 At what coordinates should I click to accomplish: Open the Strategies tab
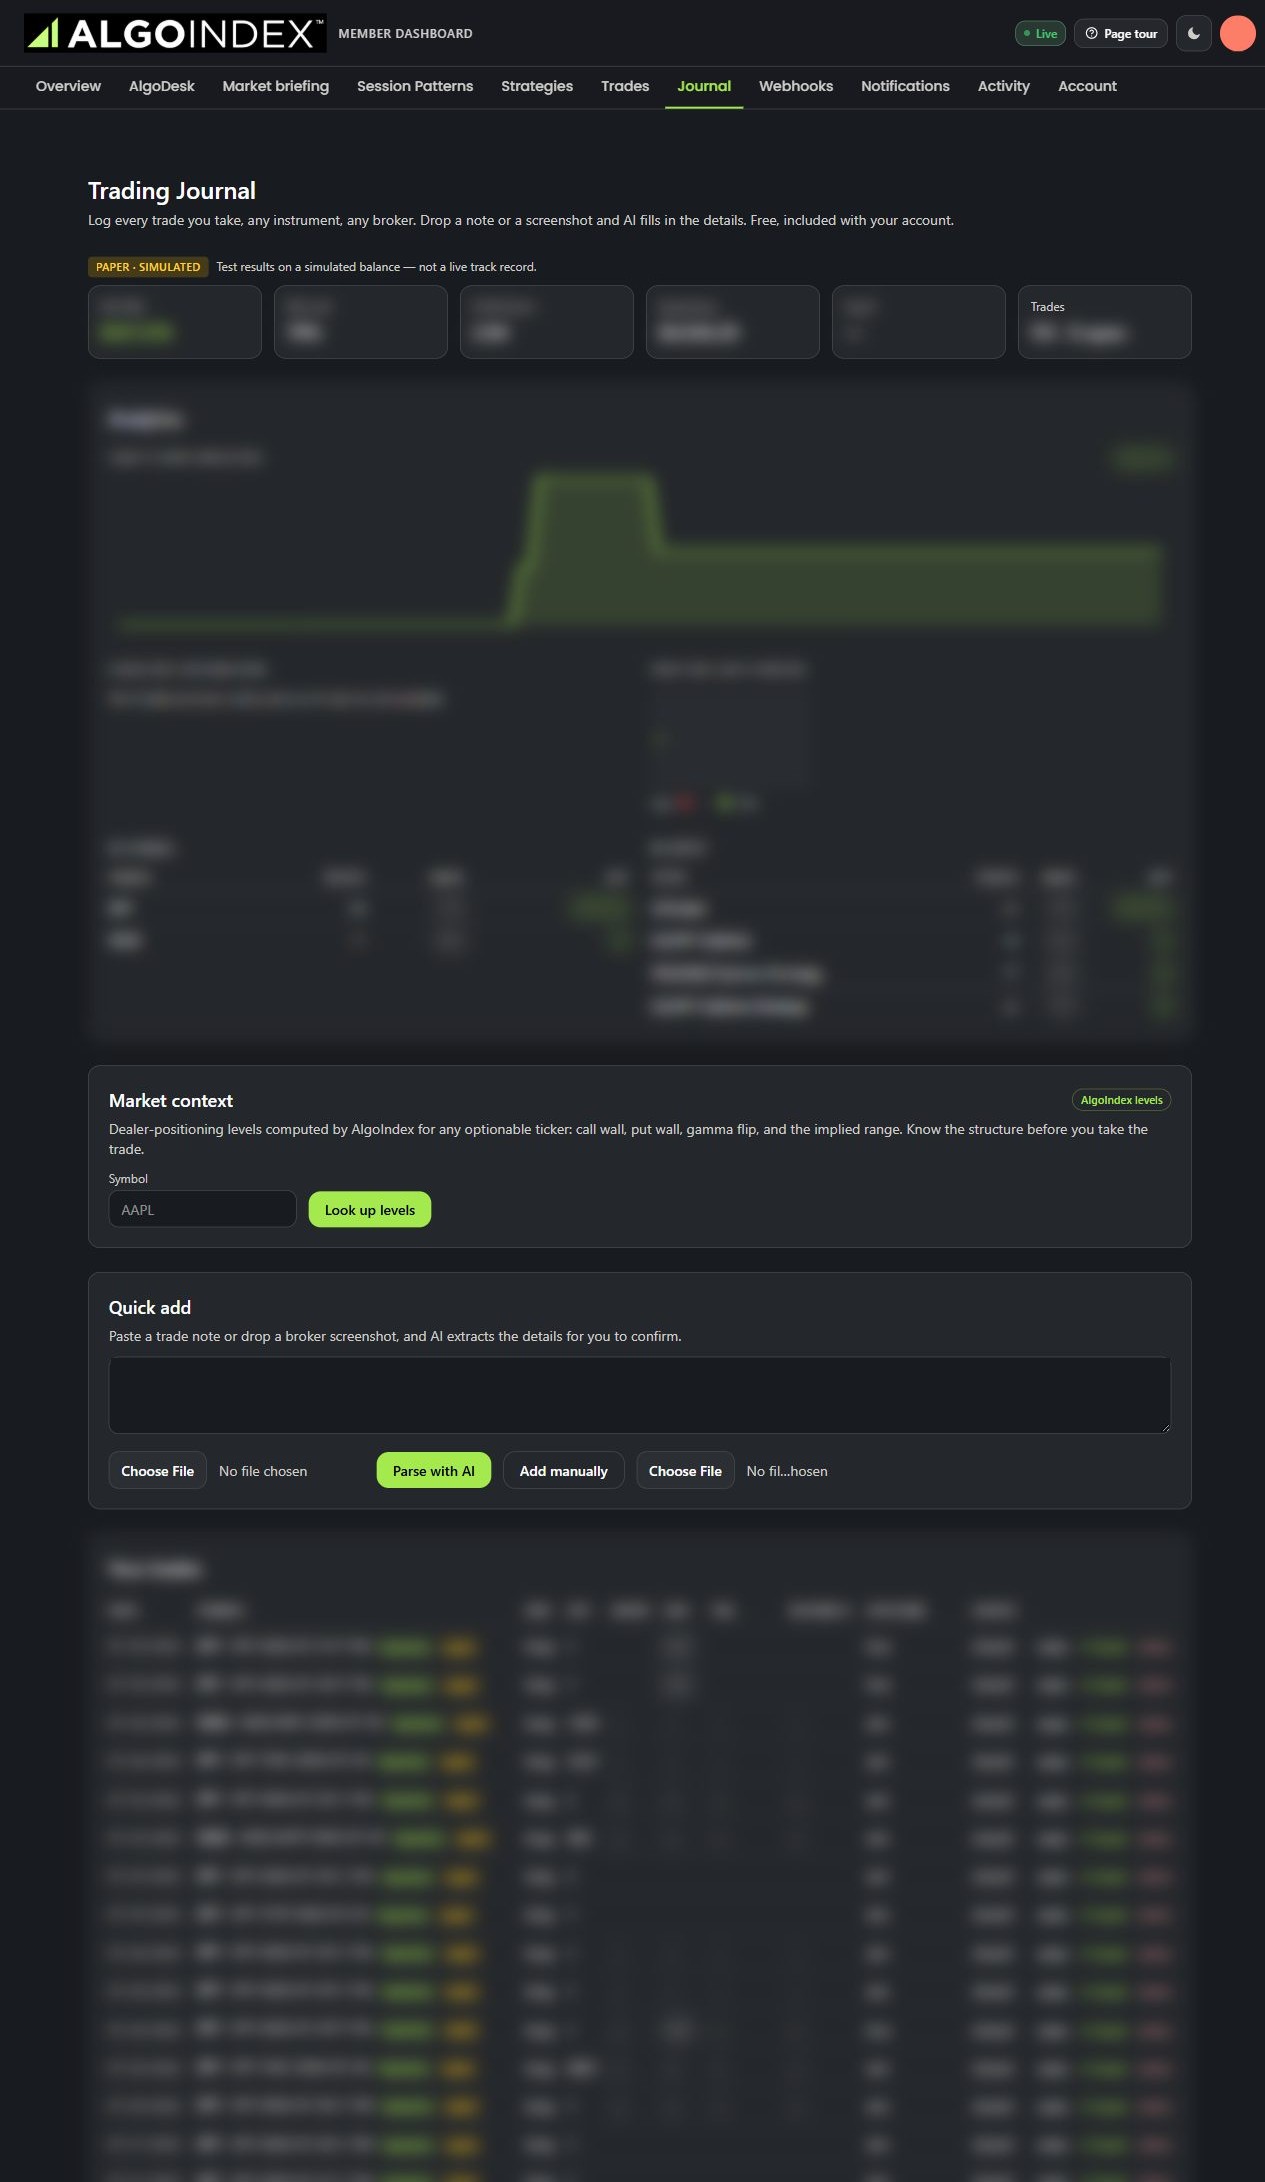537,86
